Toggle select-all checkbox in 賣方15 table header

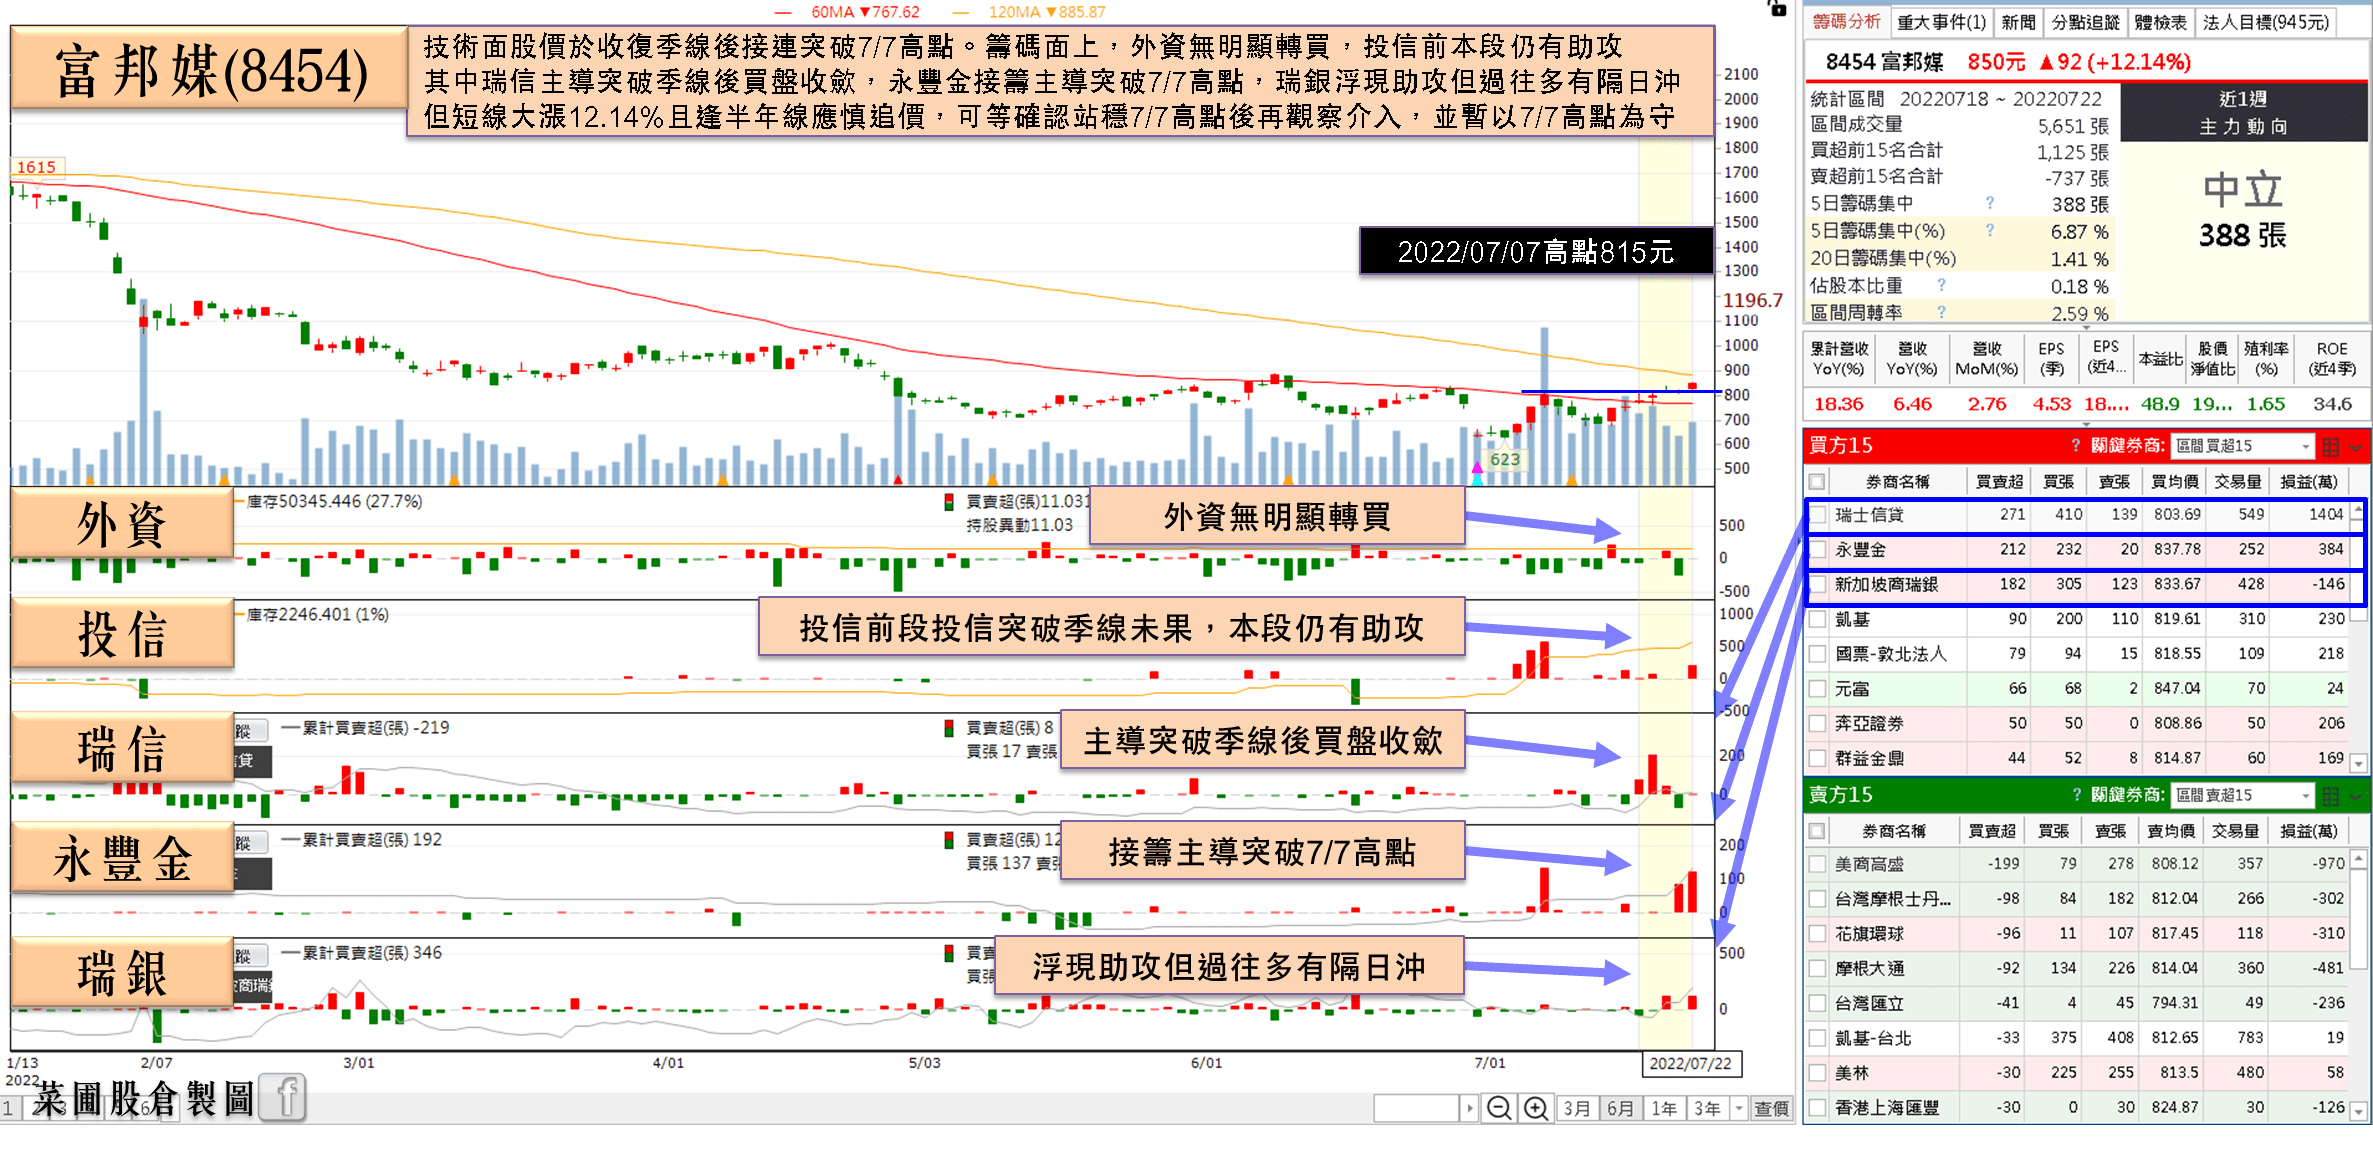point(1817,831)
